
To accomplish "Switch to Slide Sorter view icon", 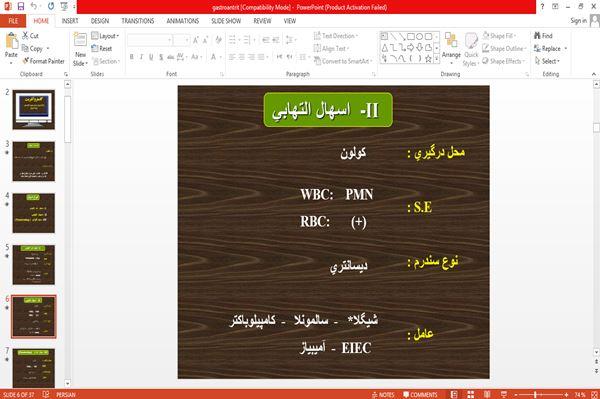I will coord(471,395).
